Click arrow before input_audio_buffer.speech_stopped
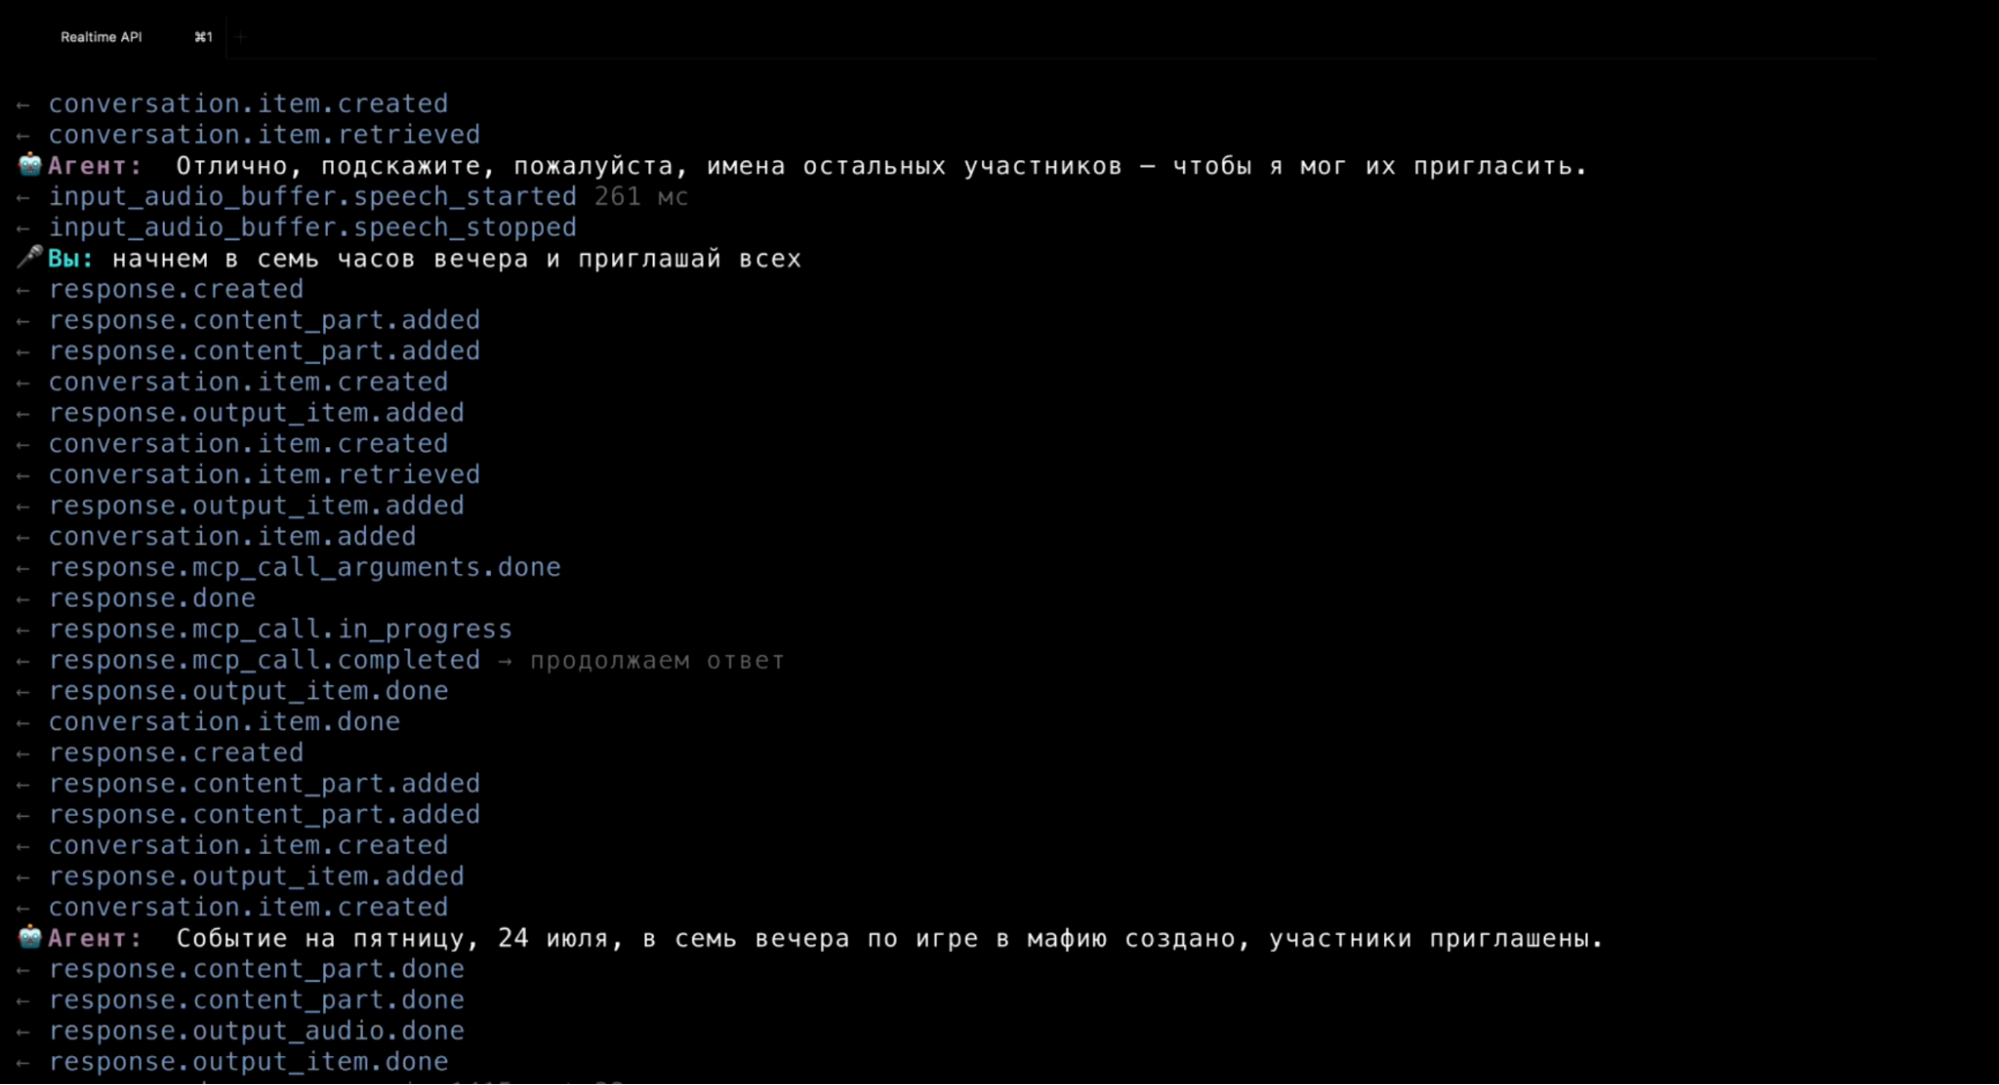1999x1085 pixels. point(23,228)
